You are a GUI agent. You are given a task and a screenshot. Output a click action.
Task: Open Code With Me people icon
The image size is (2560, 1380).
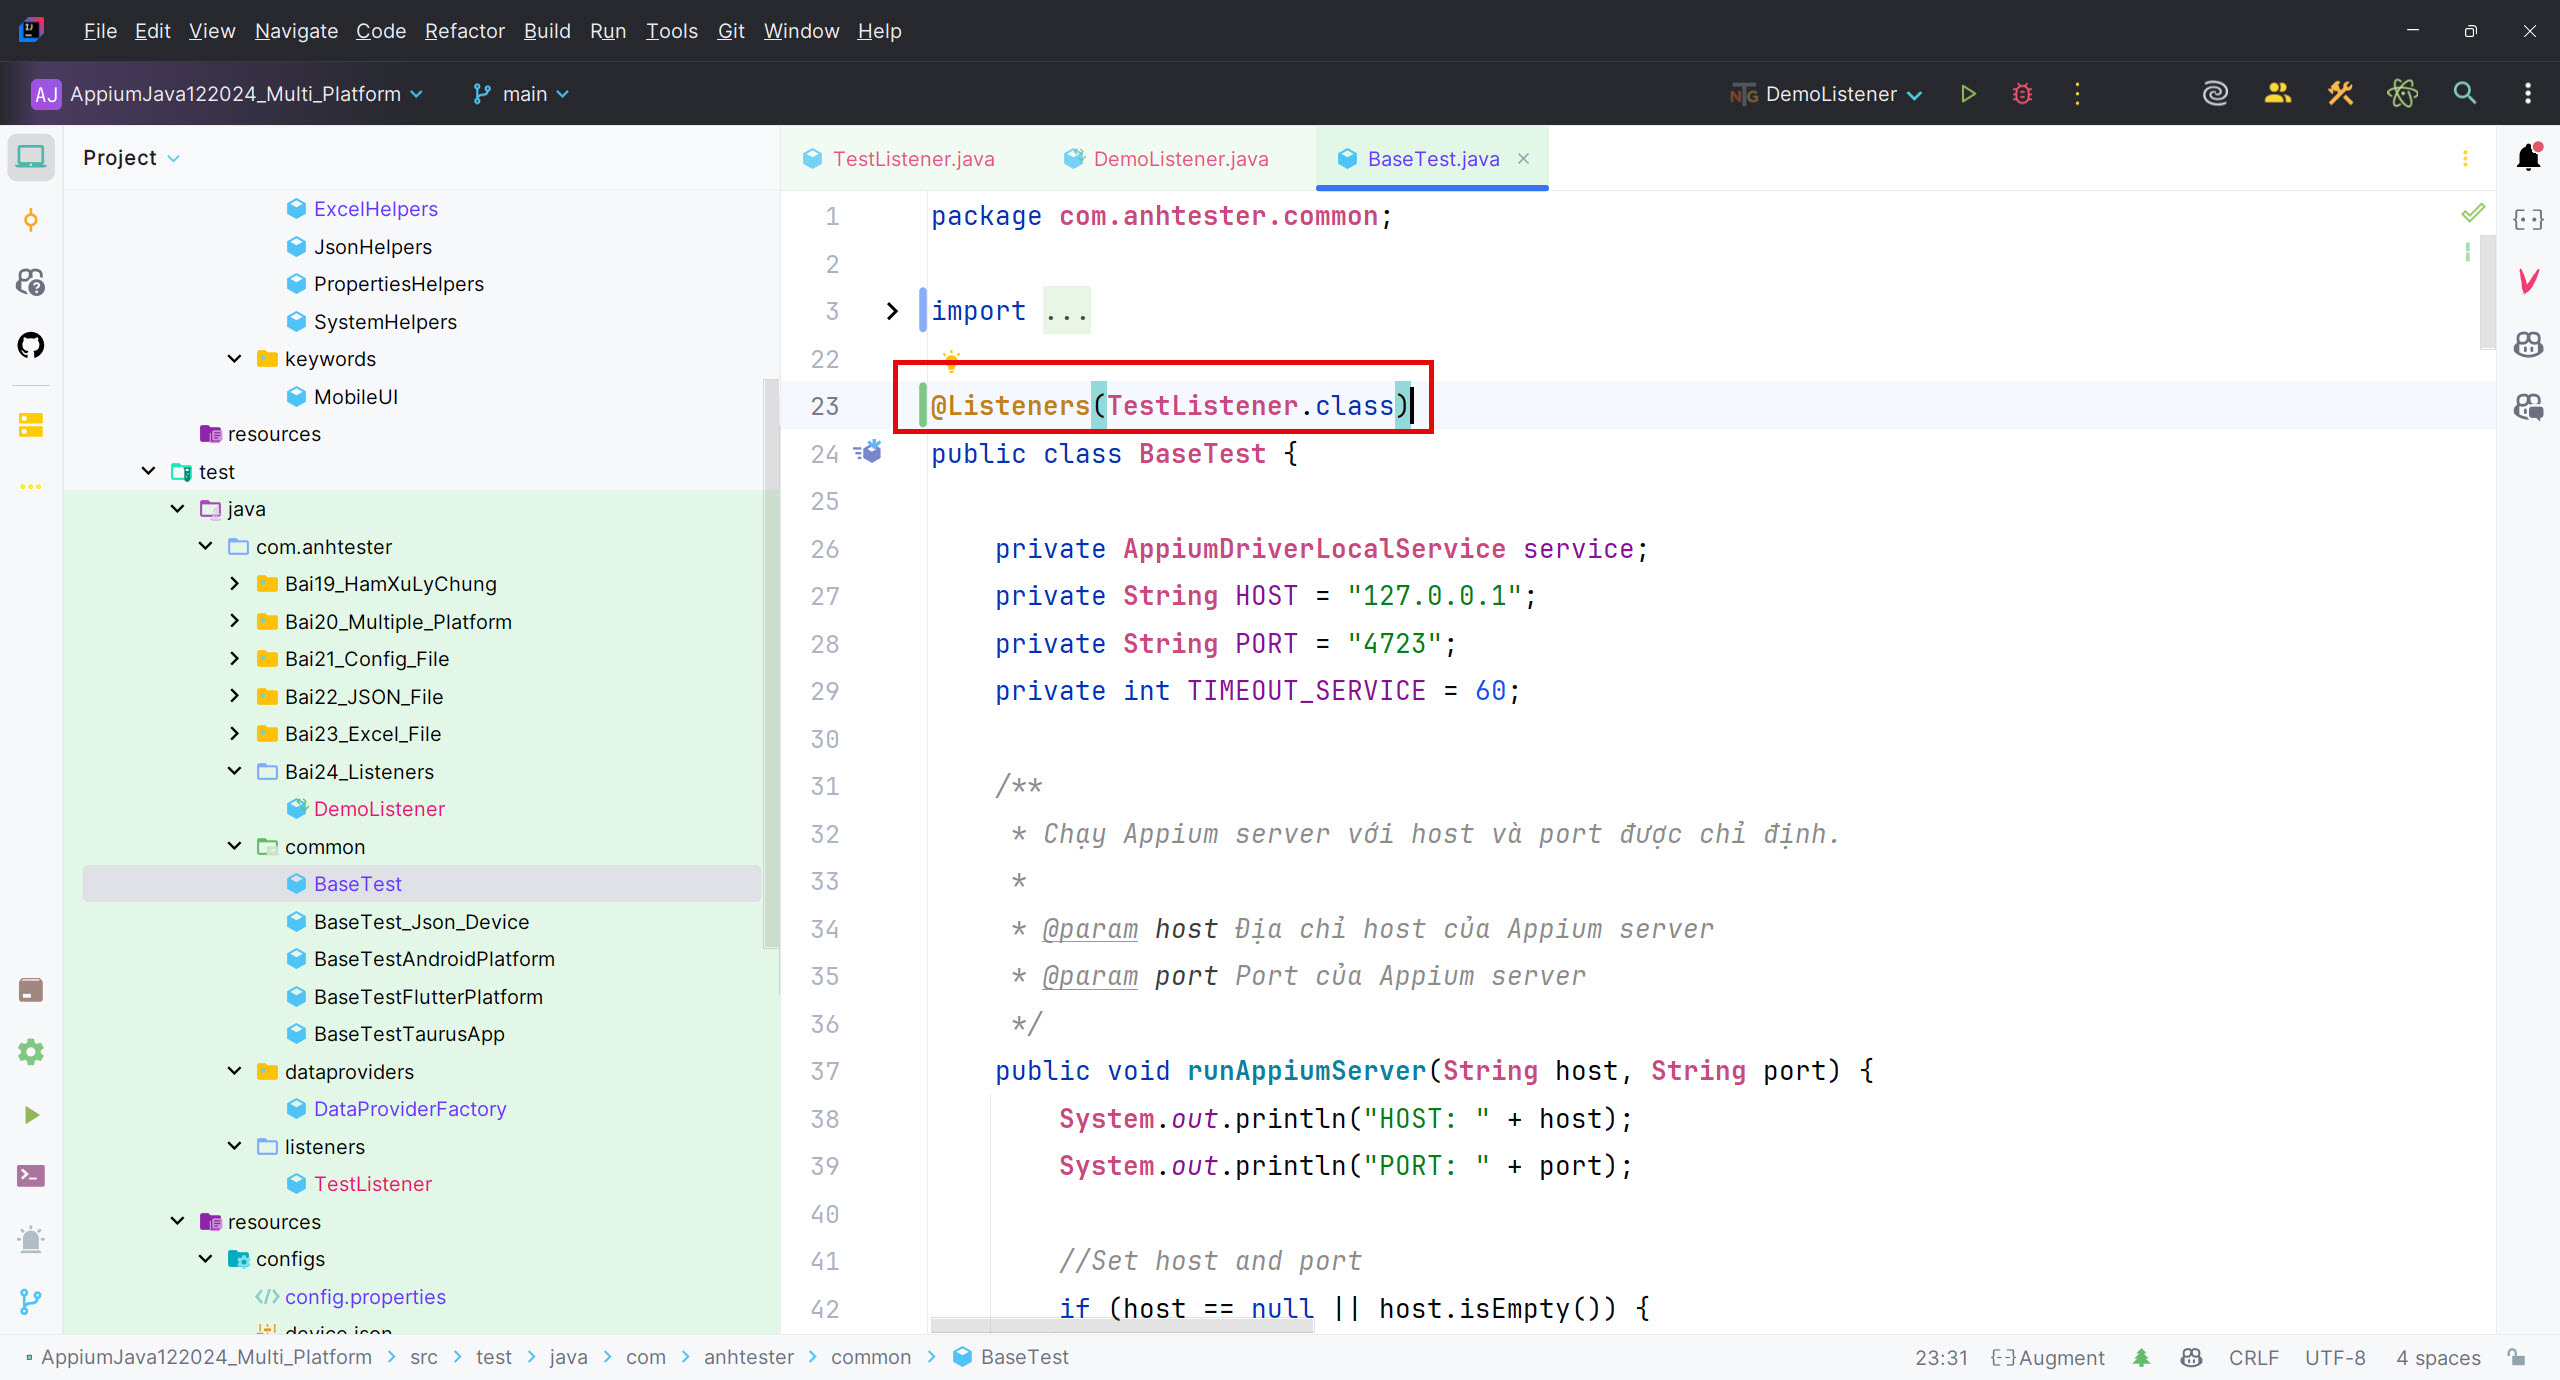click(x=2278, y=94)
